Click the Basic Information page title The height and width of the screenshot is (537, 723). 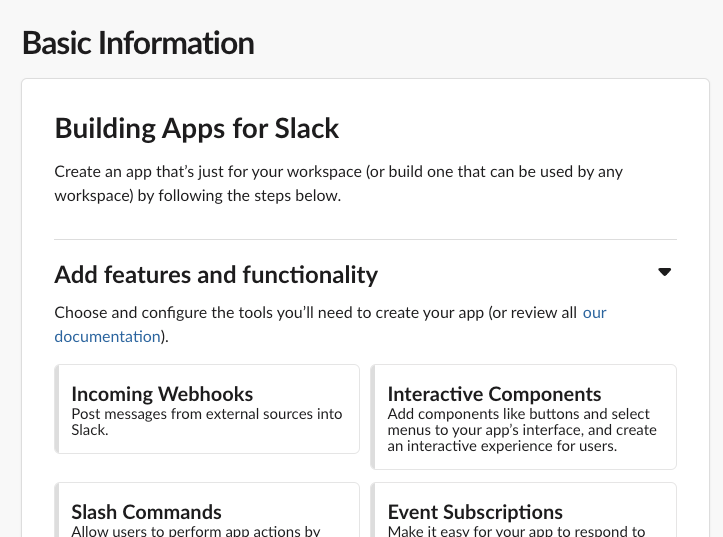(138, 43)
